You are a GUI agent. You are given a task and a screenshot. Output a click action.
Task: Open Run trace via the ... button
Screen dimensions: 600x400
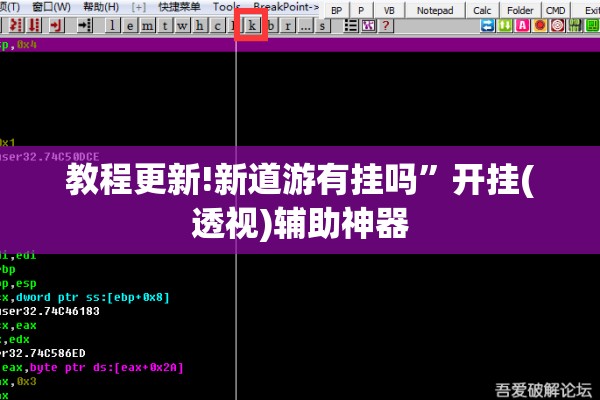(x=305, y=26)
